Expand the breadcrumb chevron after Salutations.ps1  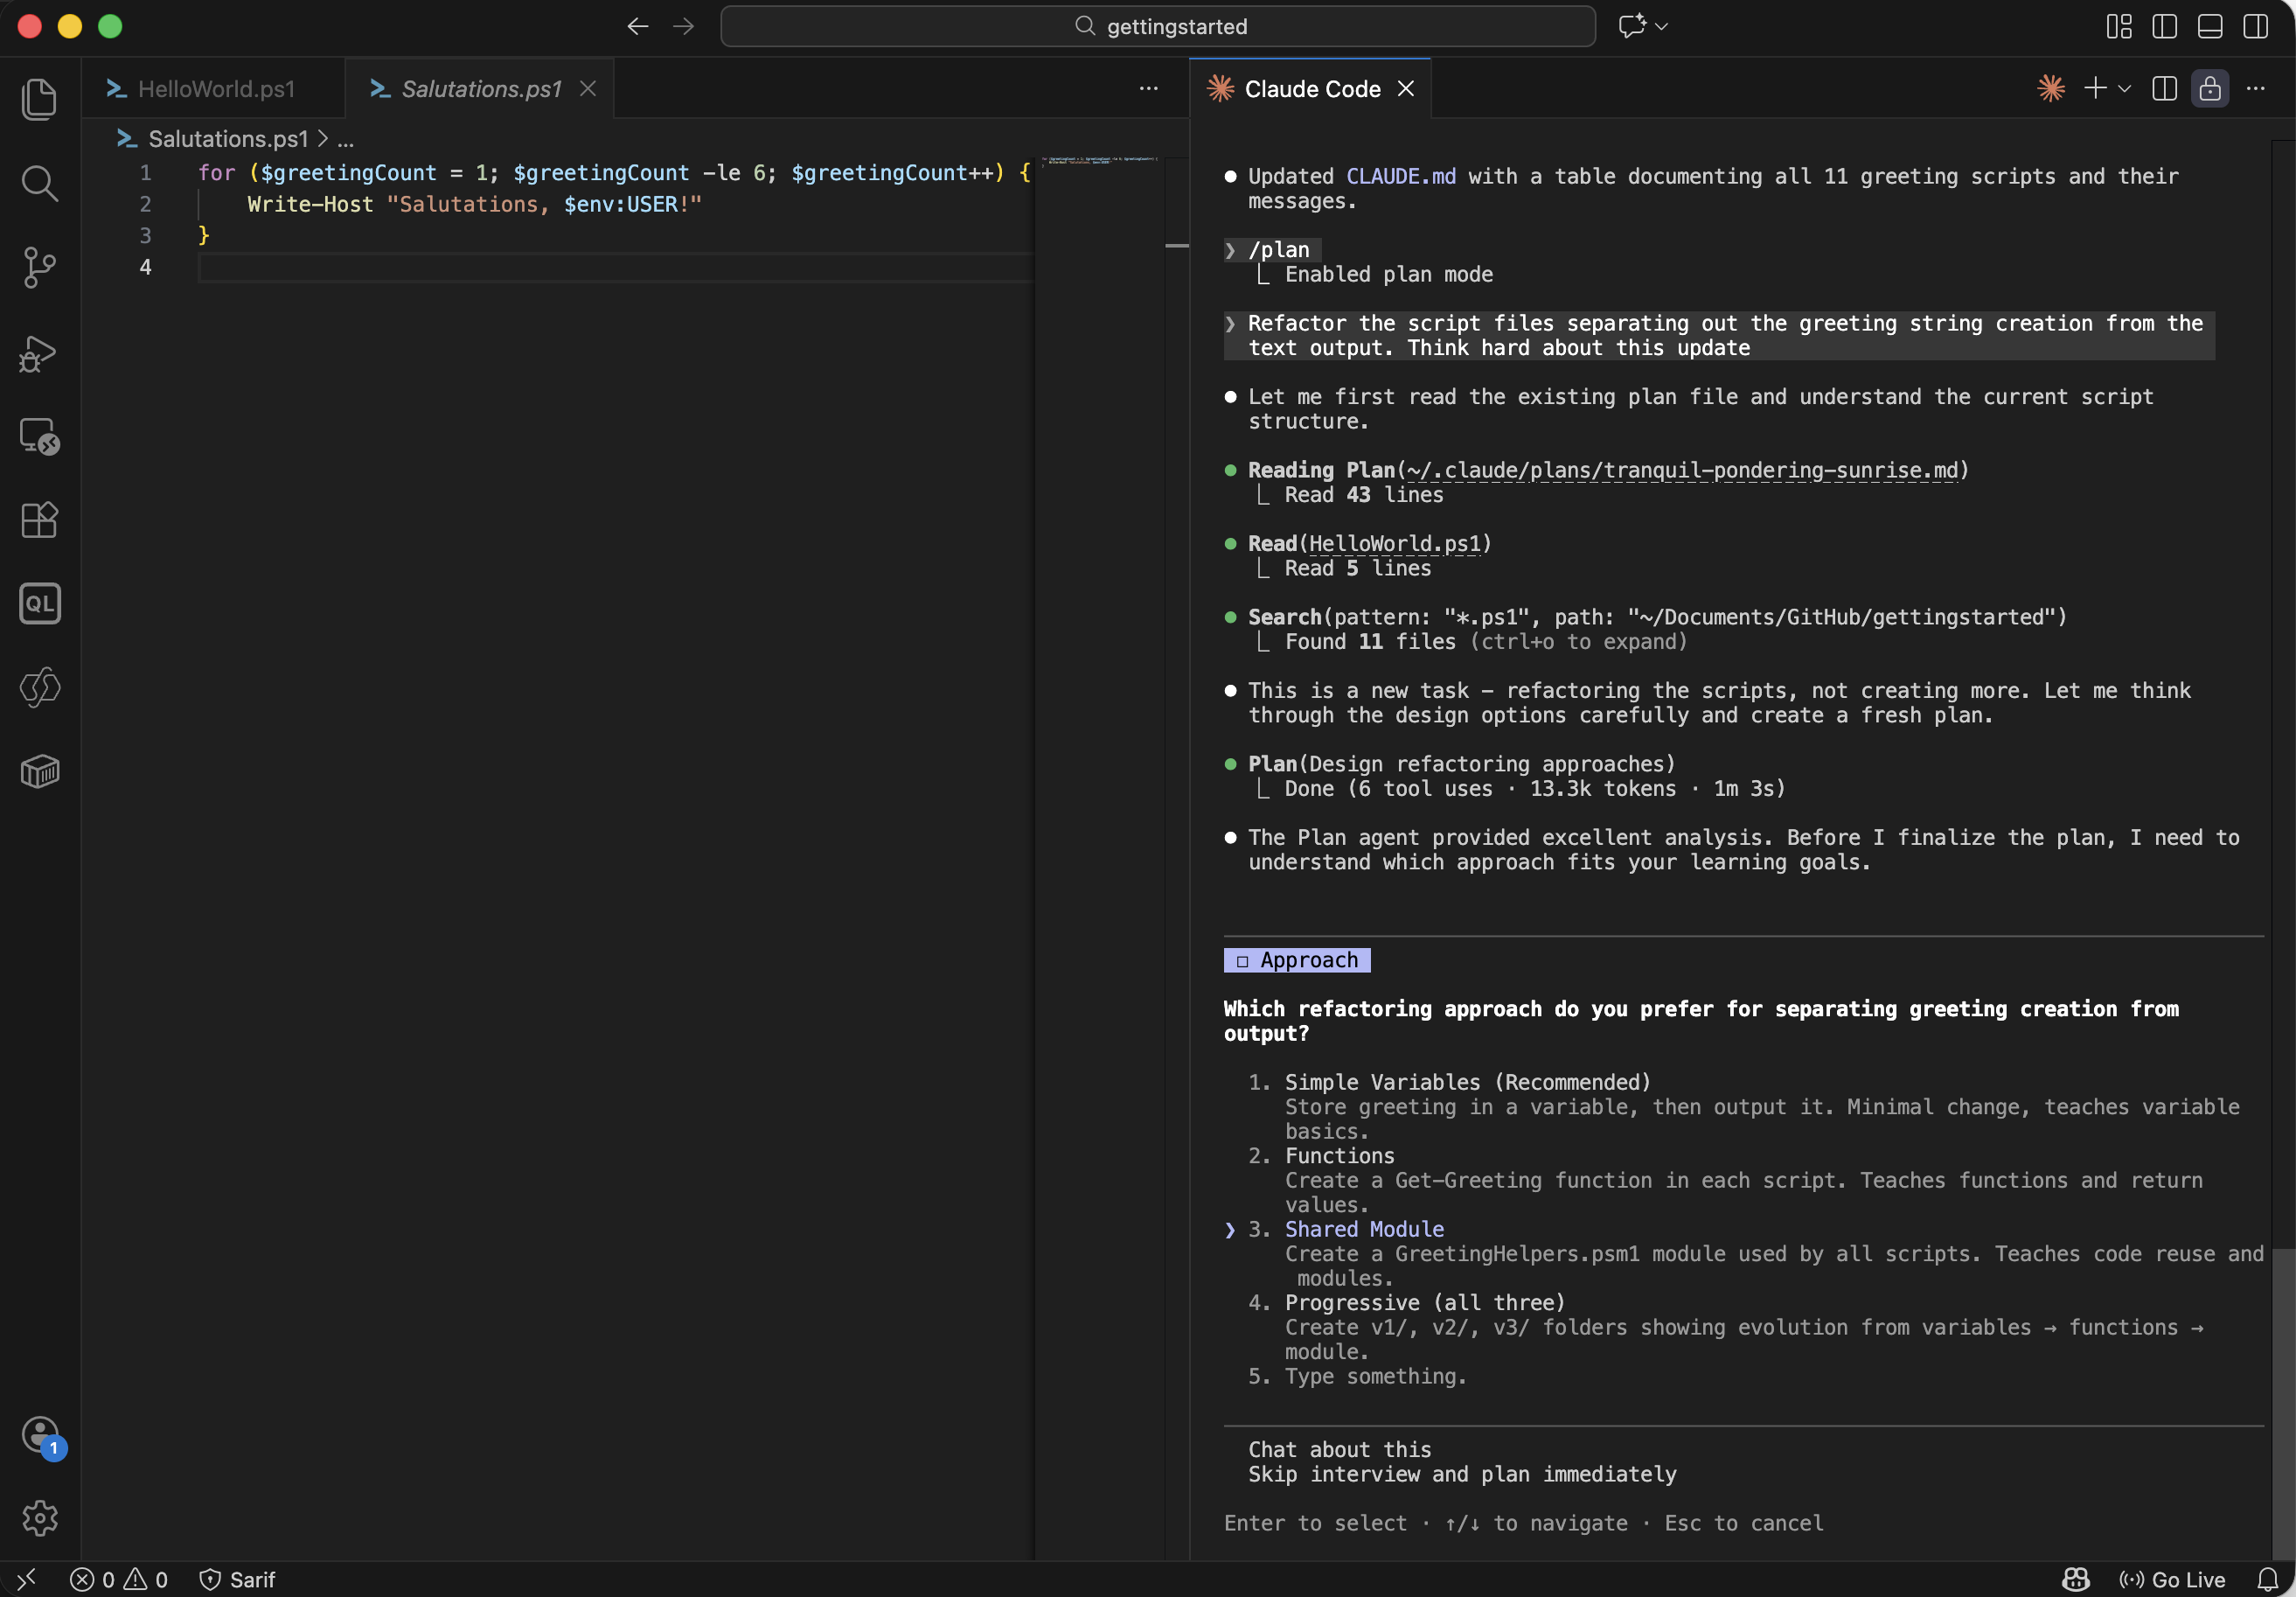pyautogui.click(x=323, y=139)
